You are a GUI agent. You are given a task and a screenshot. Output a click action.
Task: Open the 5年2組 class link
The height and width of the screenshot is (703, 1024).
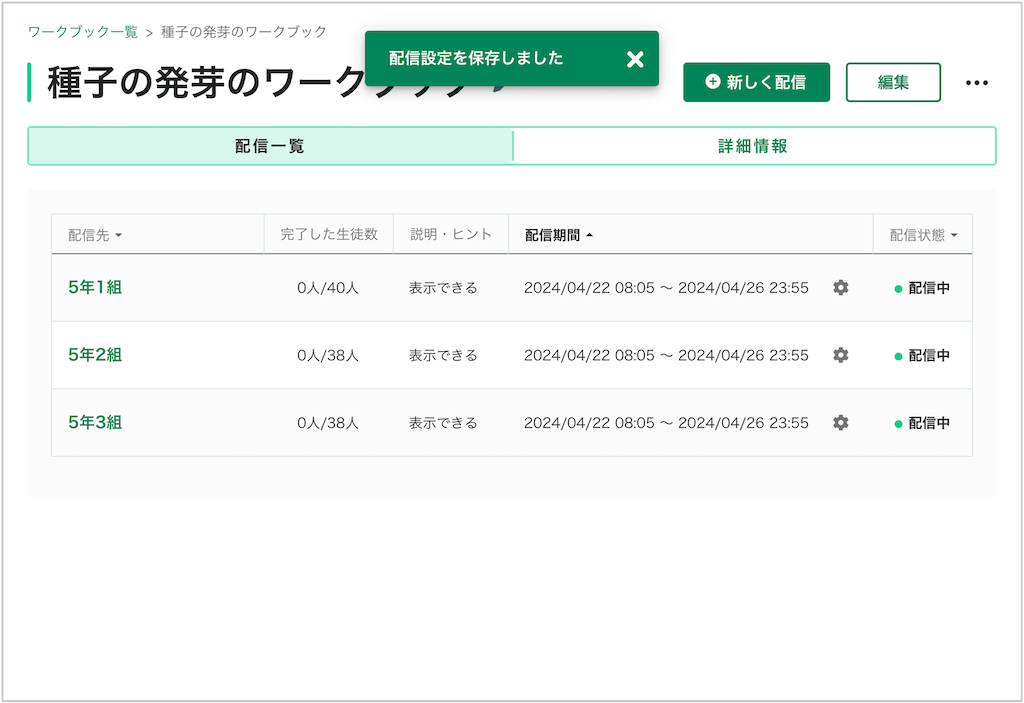coord(95,355)
